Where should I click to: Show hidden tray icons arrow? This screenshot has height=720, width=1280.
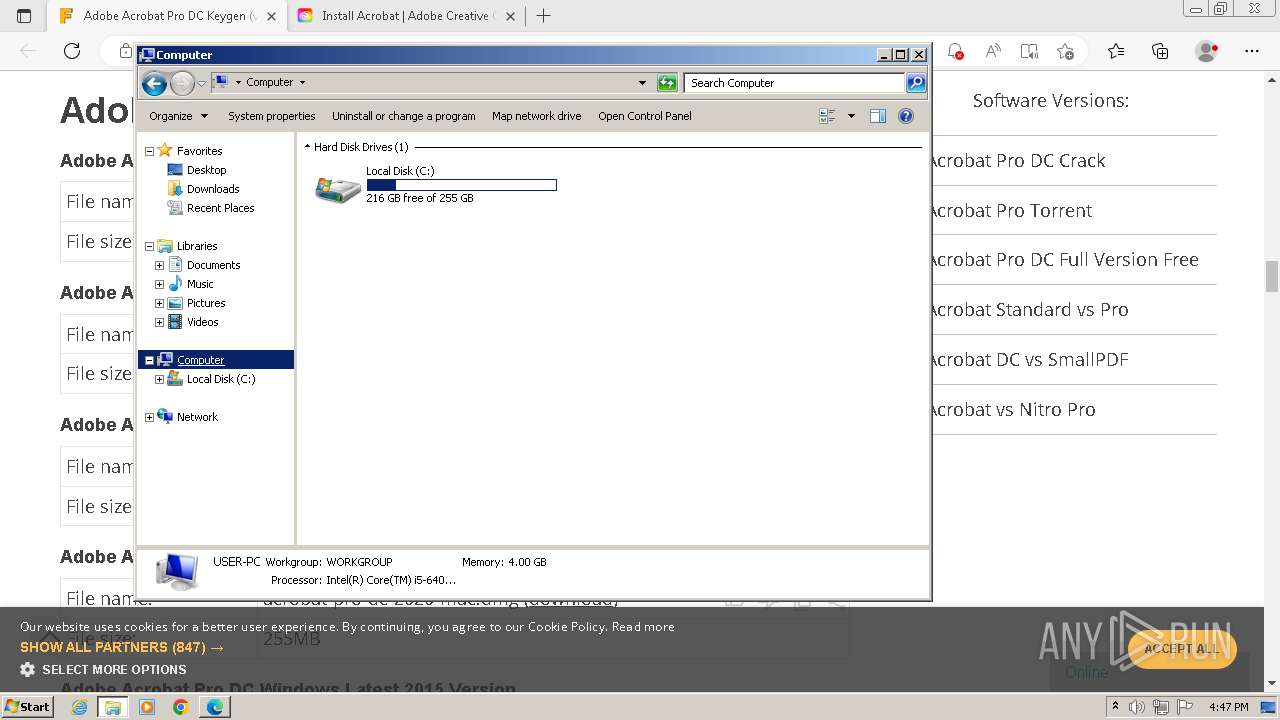click(x=1115, y=707)
